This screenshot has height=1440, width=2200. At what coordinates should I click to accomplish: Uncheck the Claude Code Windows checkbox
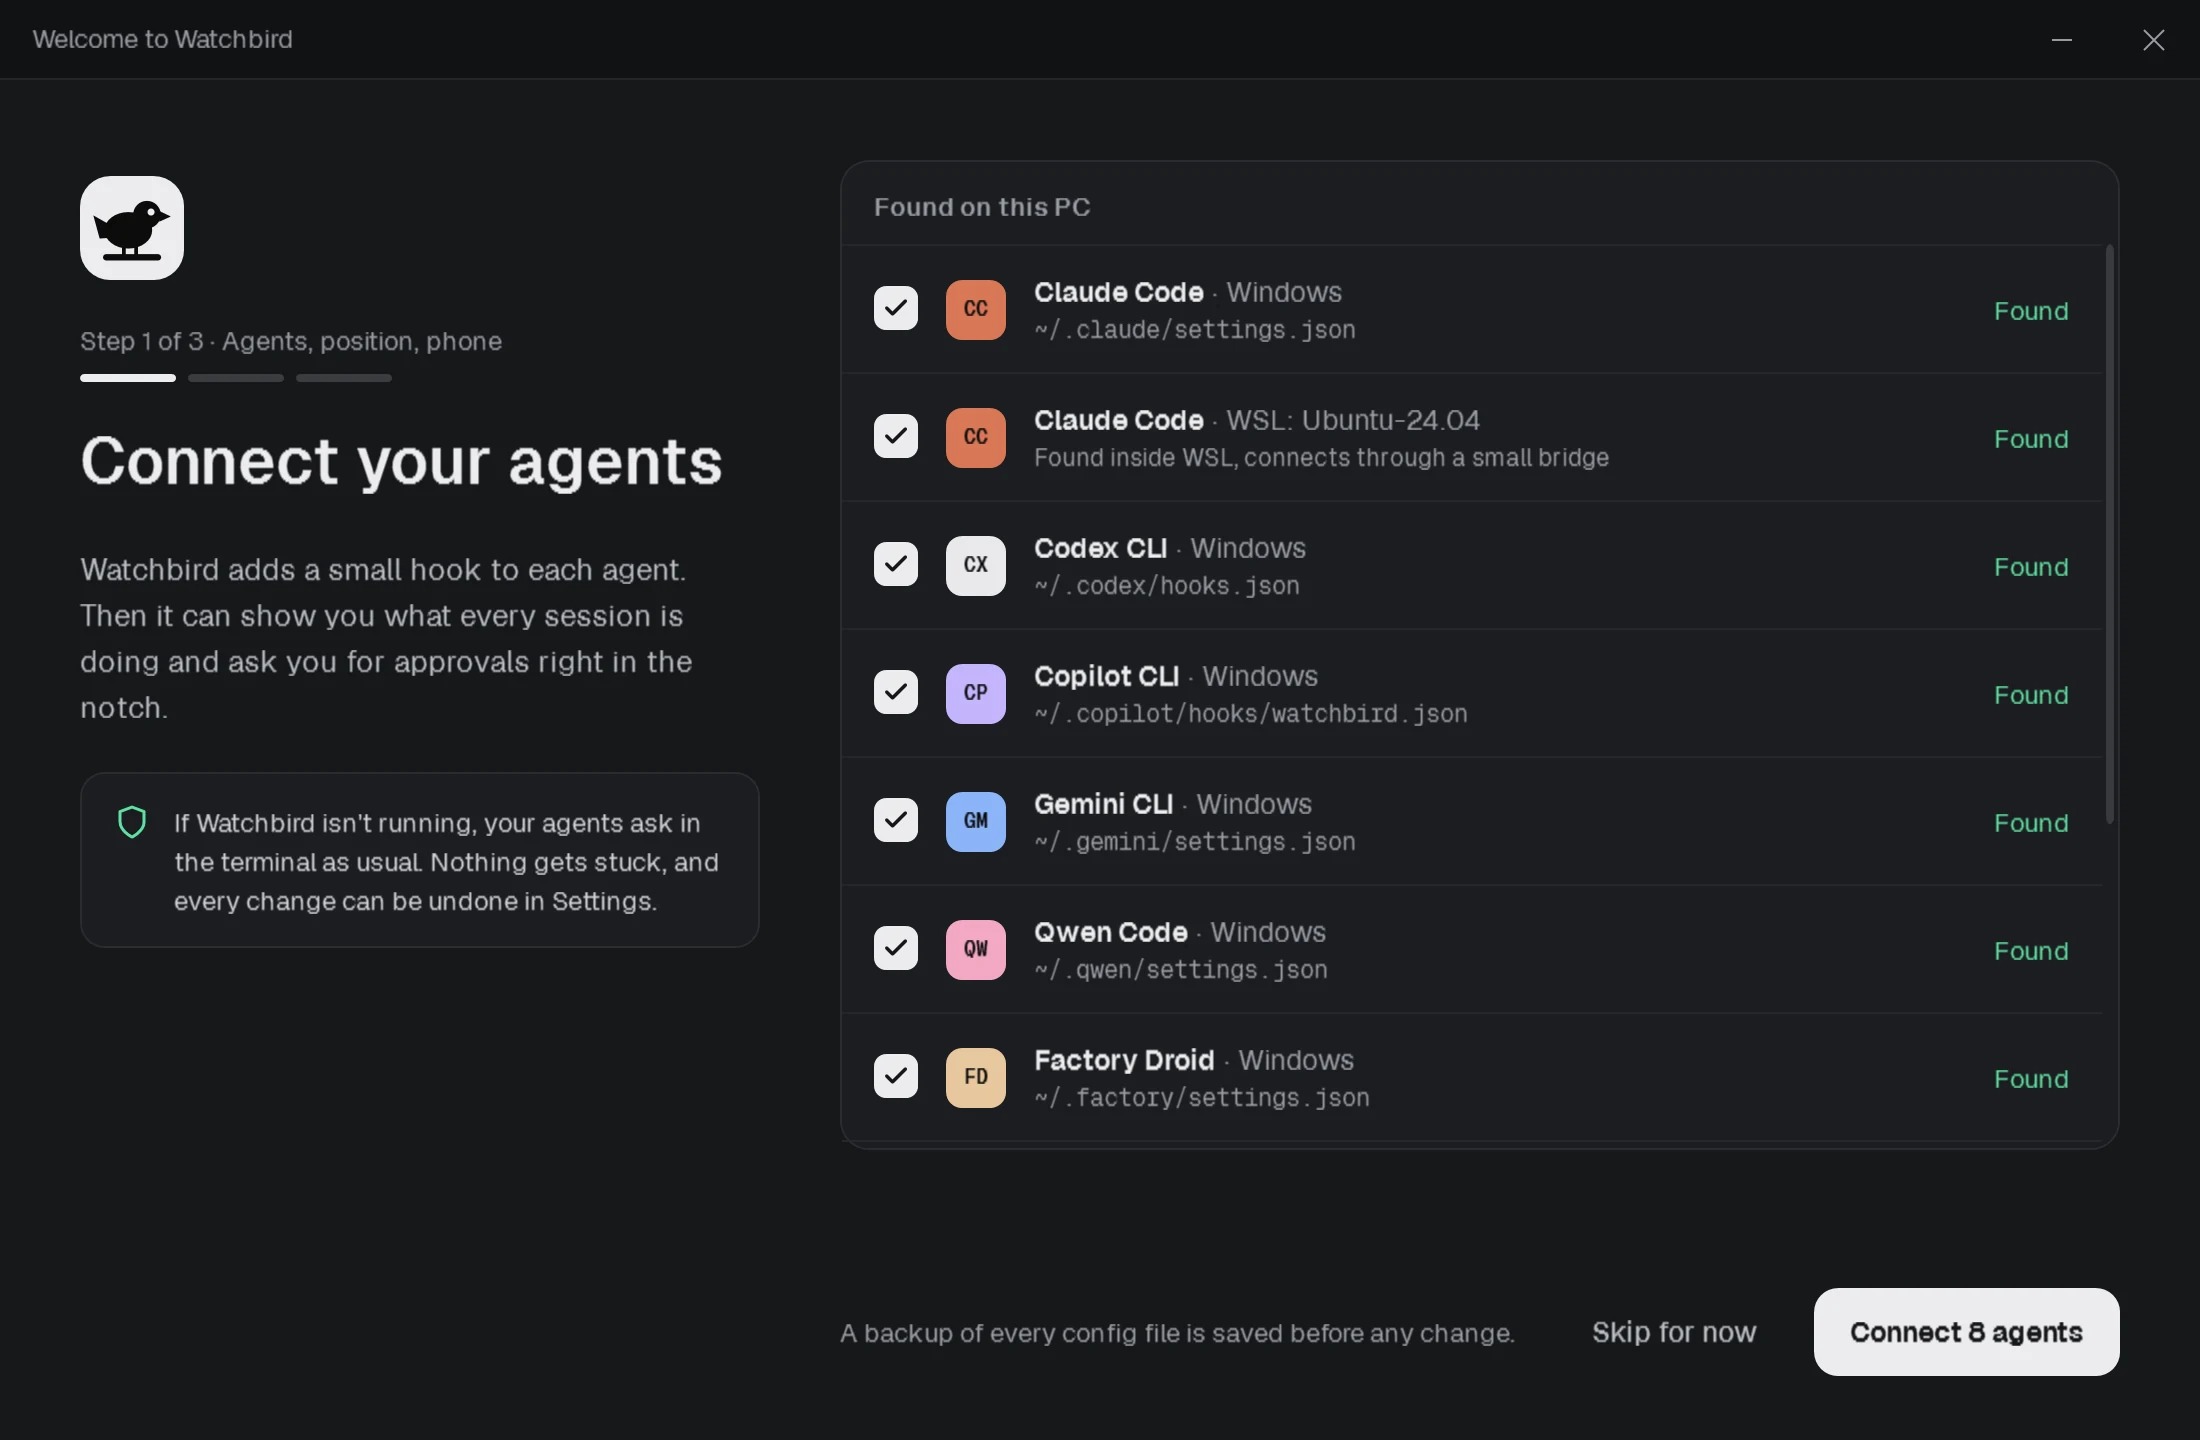pyautogui.click(x=896, y=308)
